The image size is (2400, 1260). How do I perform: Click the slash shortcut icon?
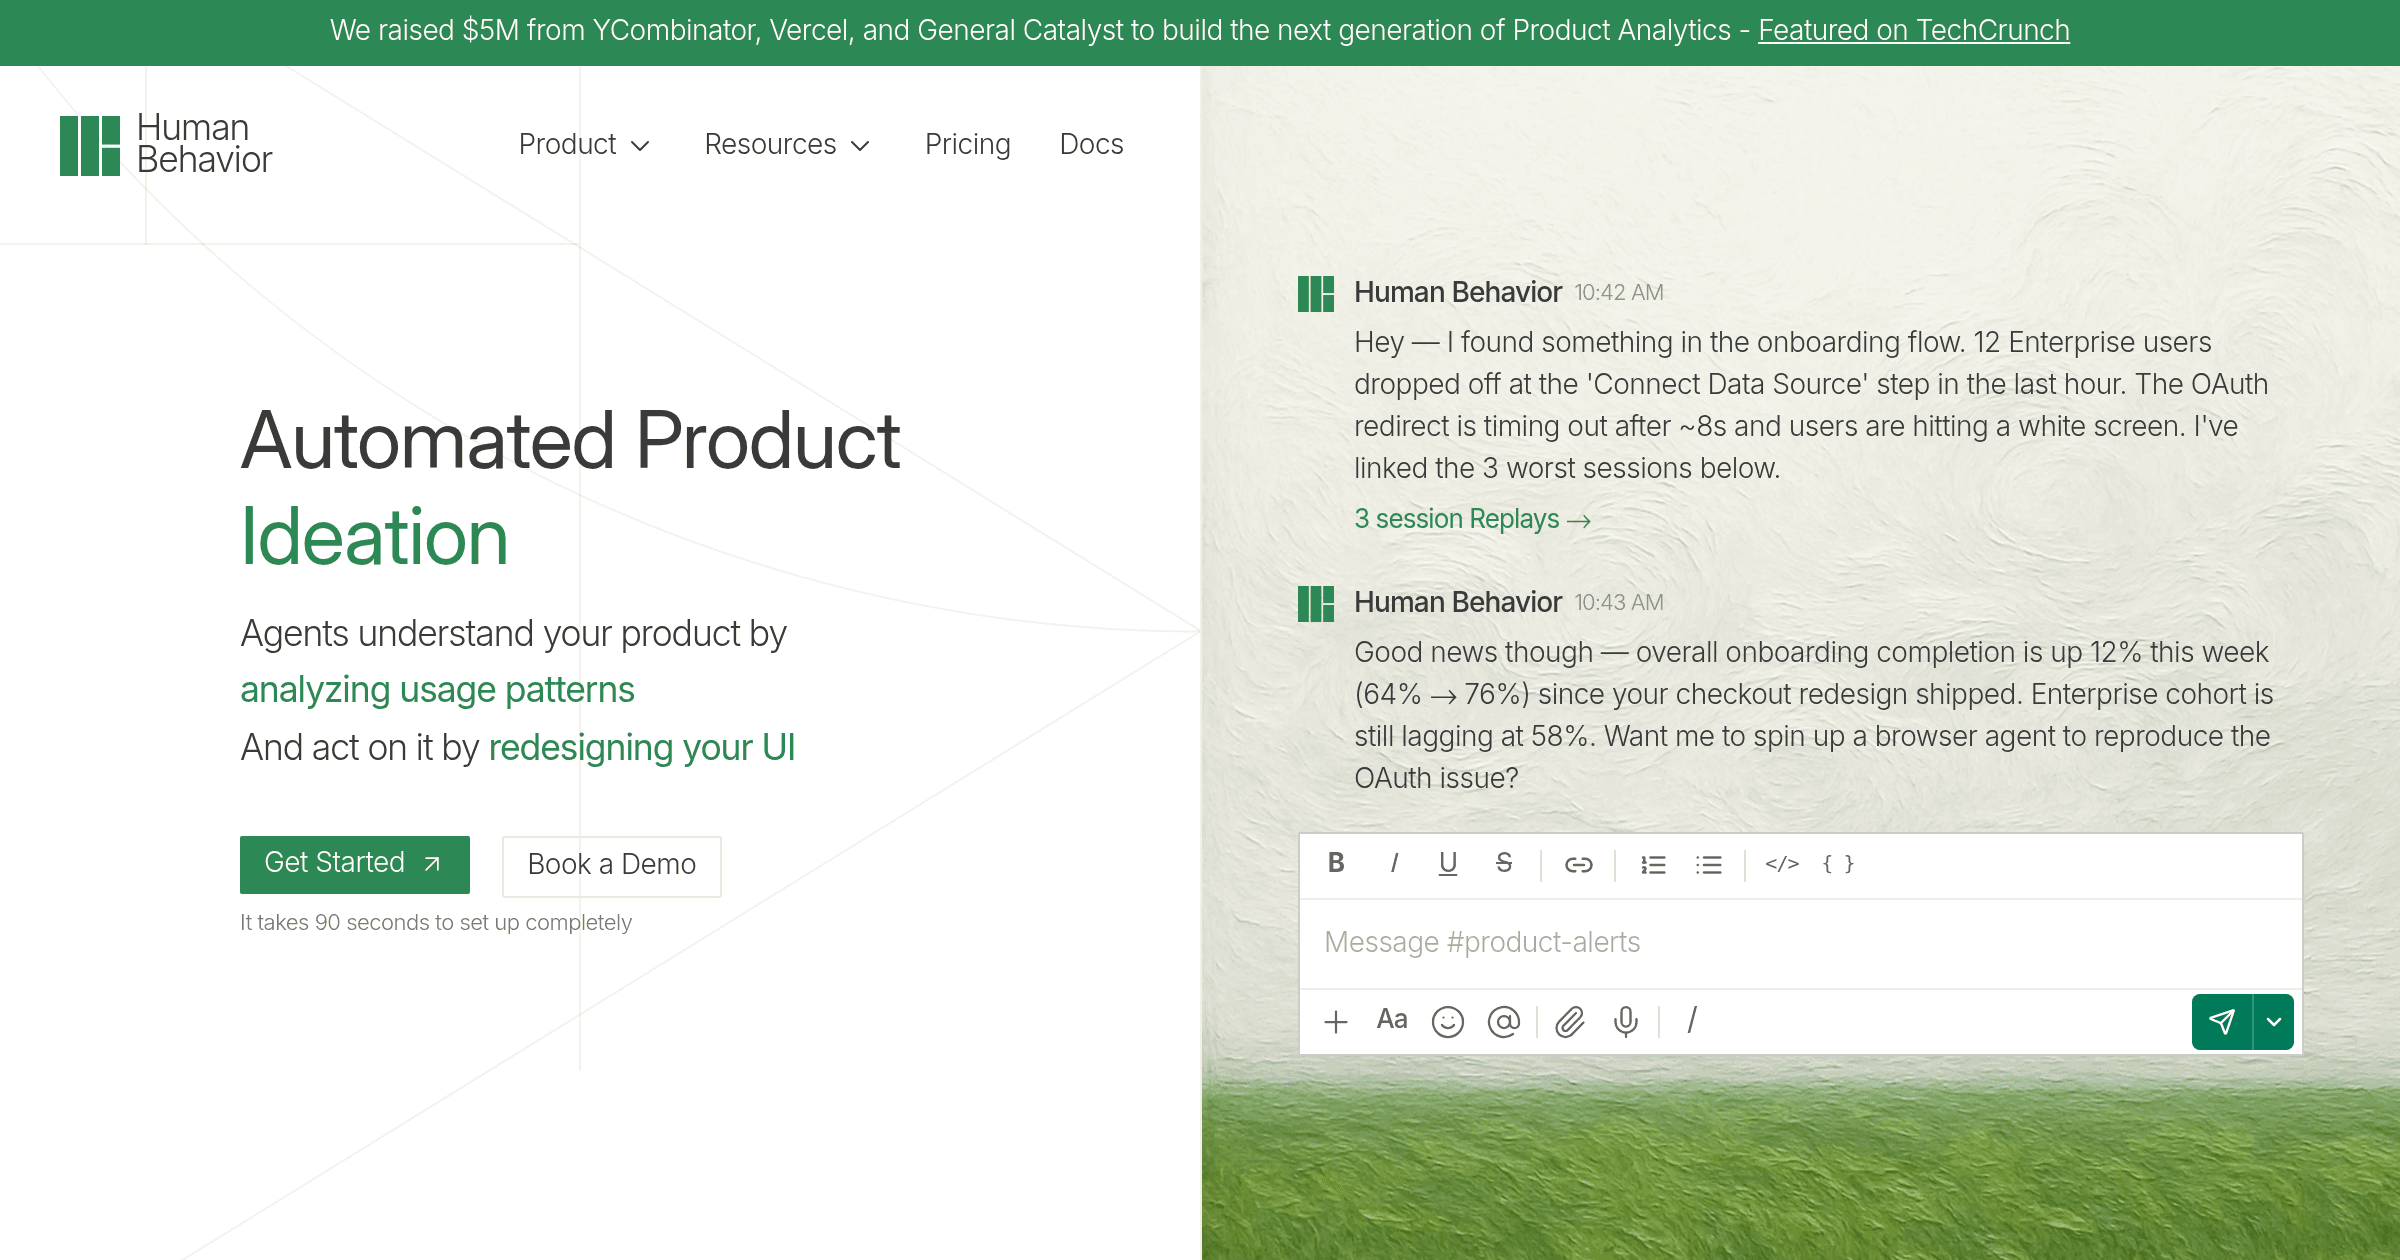click(x=1692, y=1021)
